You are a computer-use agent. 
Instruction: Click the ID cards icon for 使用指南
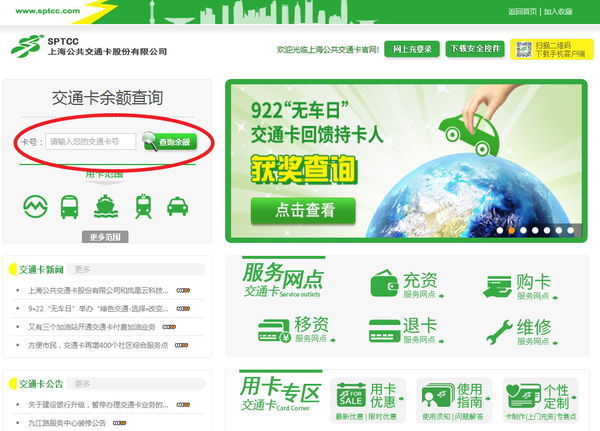click(437, 396)
